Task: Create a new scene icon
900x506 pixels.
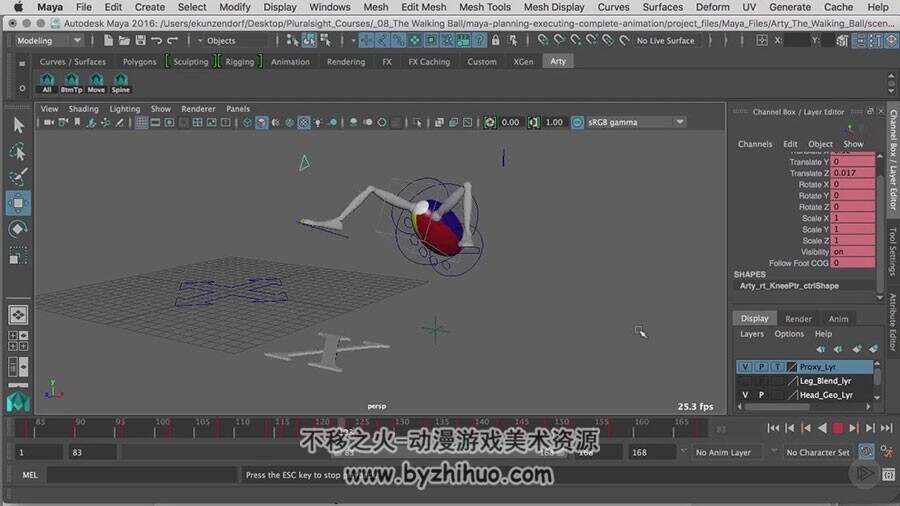Action: click(x=108, y=41)
